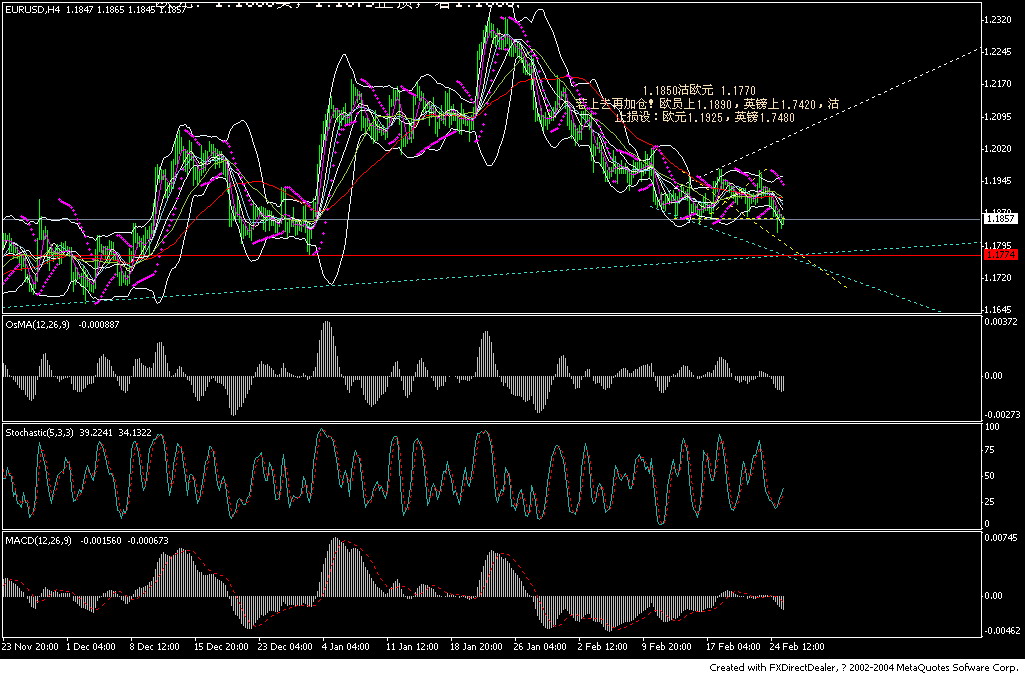Click the 0.00372 OsMA scale value
The height and width of the screenshot is (675, 1025).
[x=1003, y=321]
